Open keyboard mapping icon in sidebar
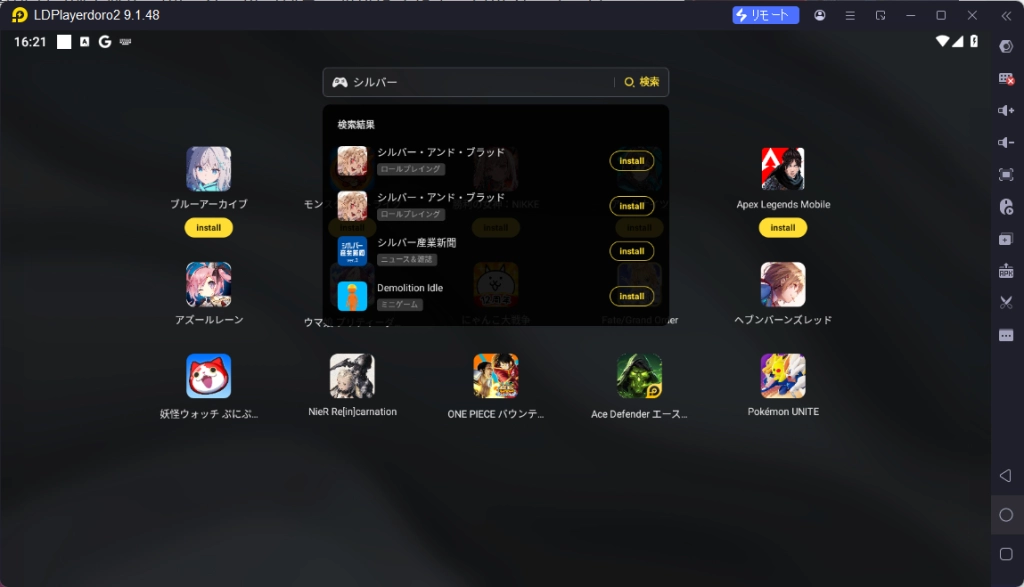Screen dimensions: 1024x587 1006,78
